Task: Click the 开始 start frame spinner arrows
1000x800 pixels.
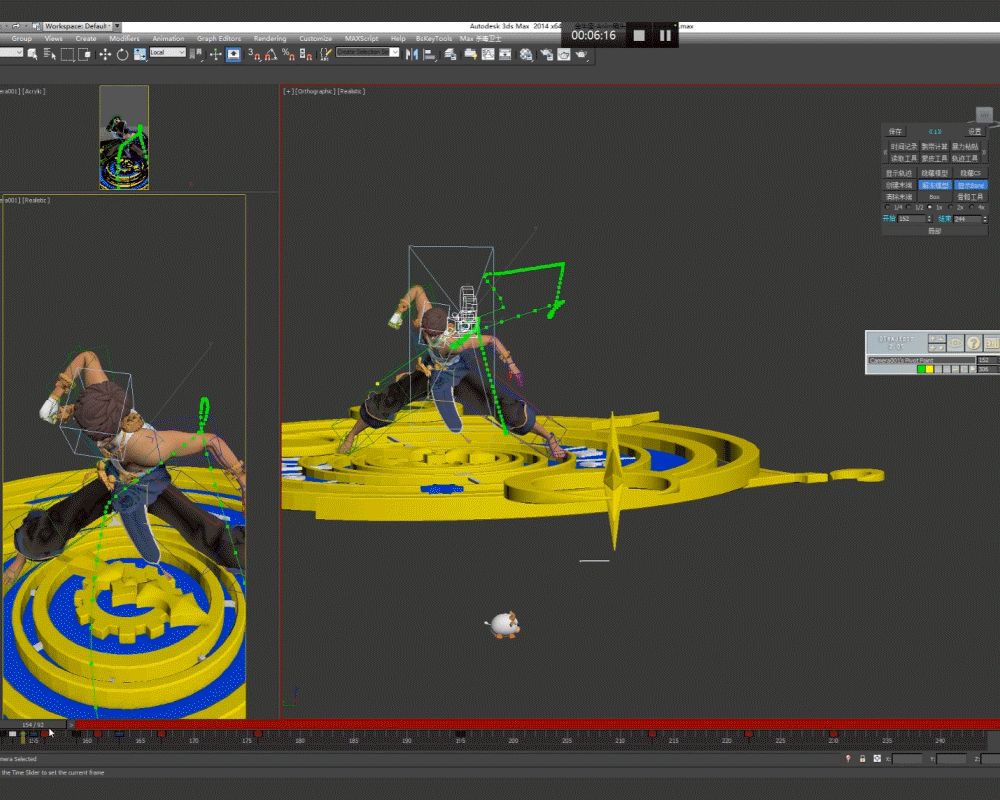Action: (929, 219)
